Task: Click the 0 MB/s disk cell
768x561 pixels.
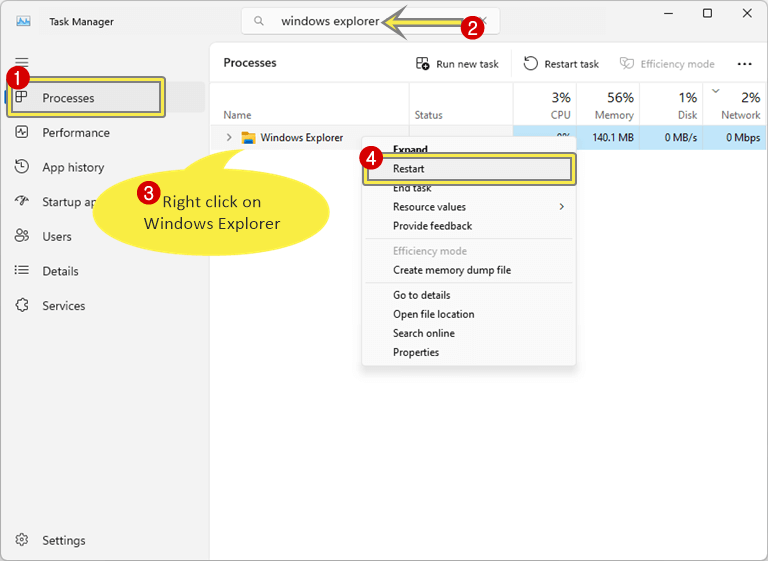Action: point(671,138)
